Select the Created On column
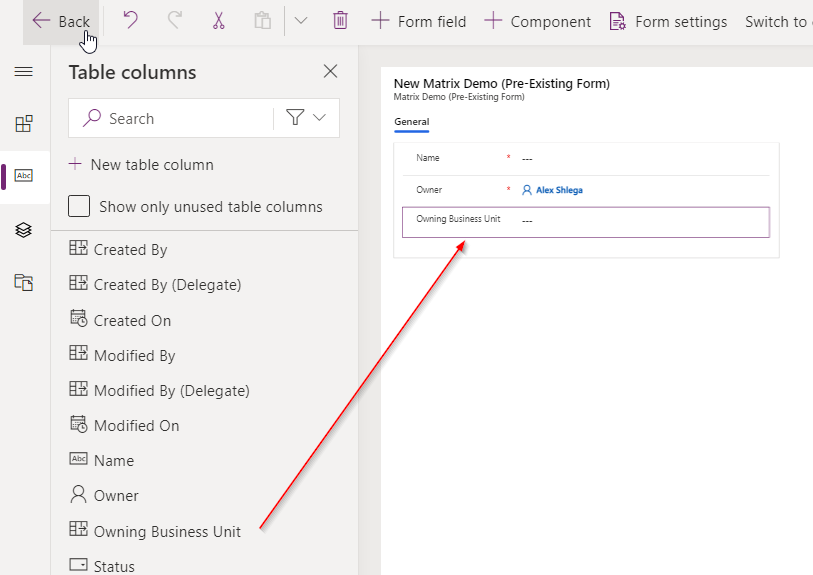The image size is (813, 575). coord(120,320)
